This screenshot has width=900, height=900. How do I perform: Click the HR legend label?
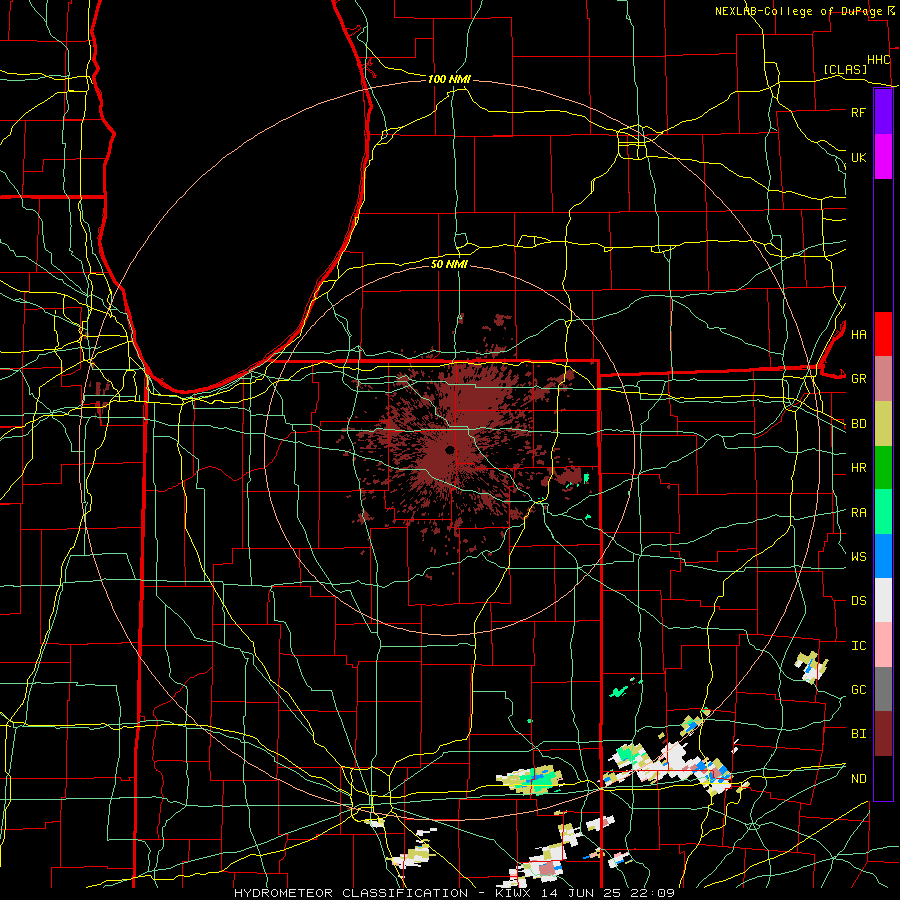pos(858,468)
